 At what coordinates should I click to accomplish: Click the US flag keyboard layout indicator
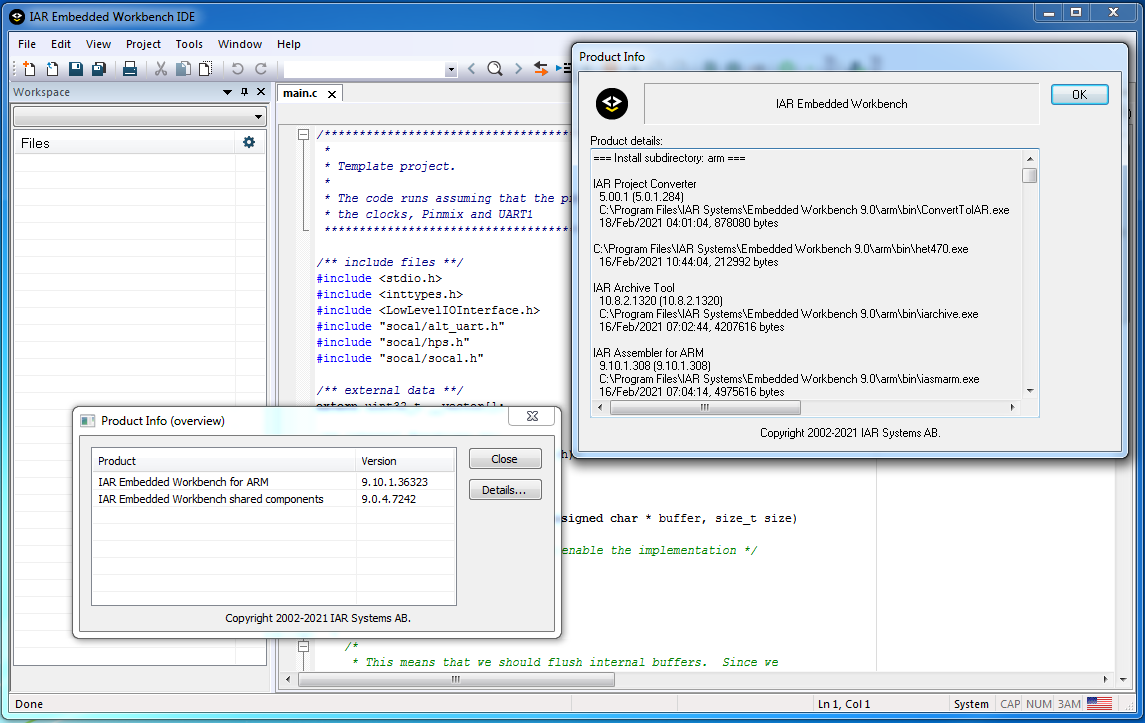tap(1099, 703)
